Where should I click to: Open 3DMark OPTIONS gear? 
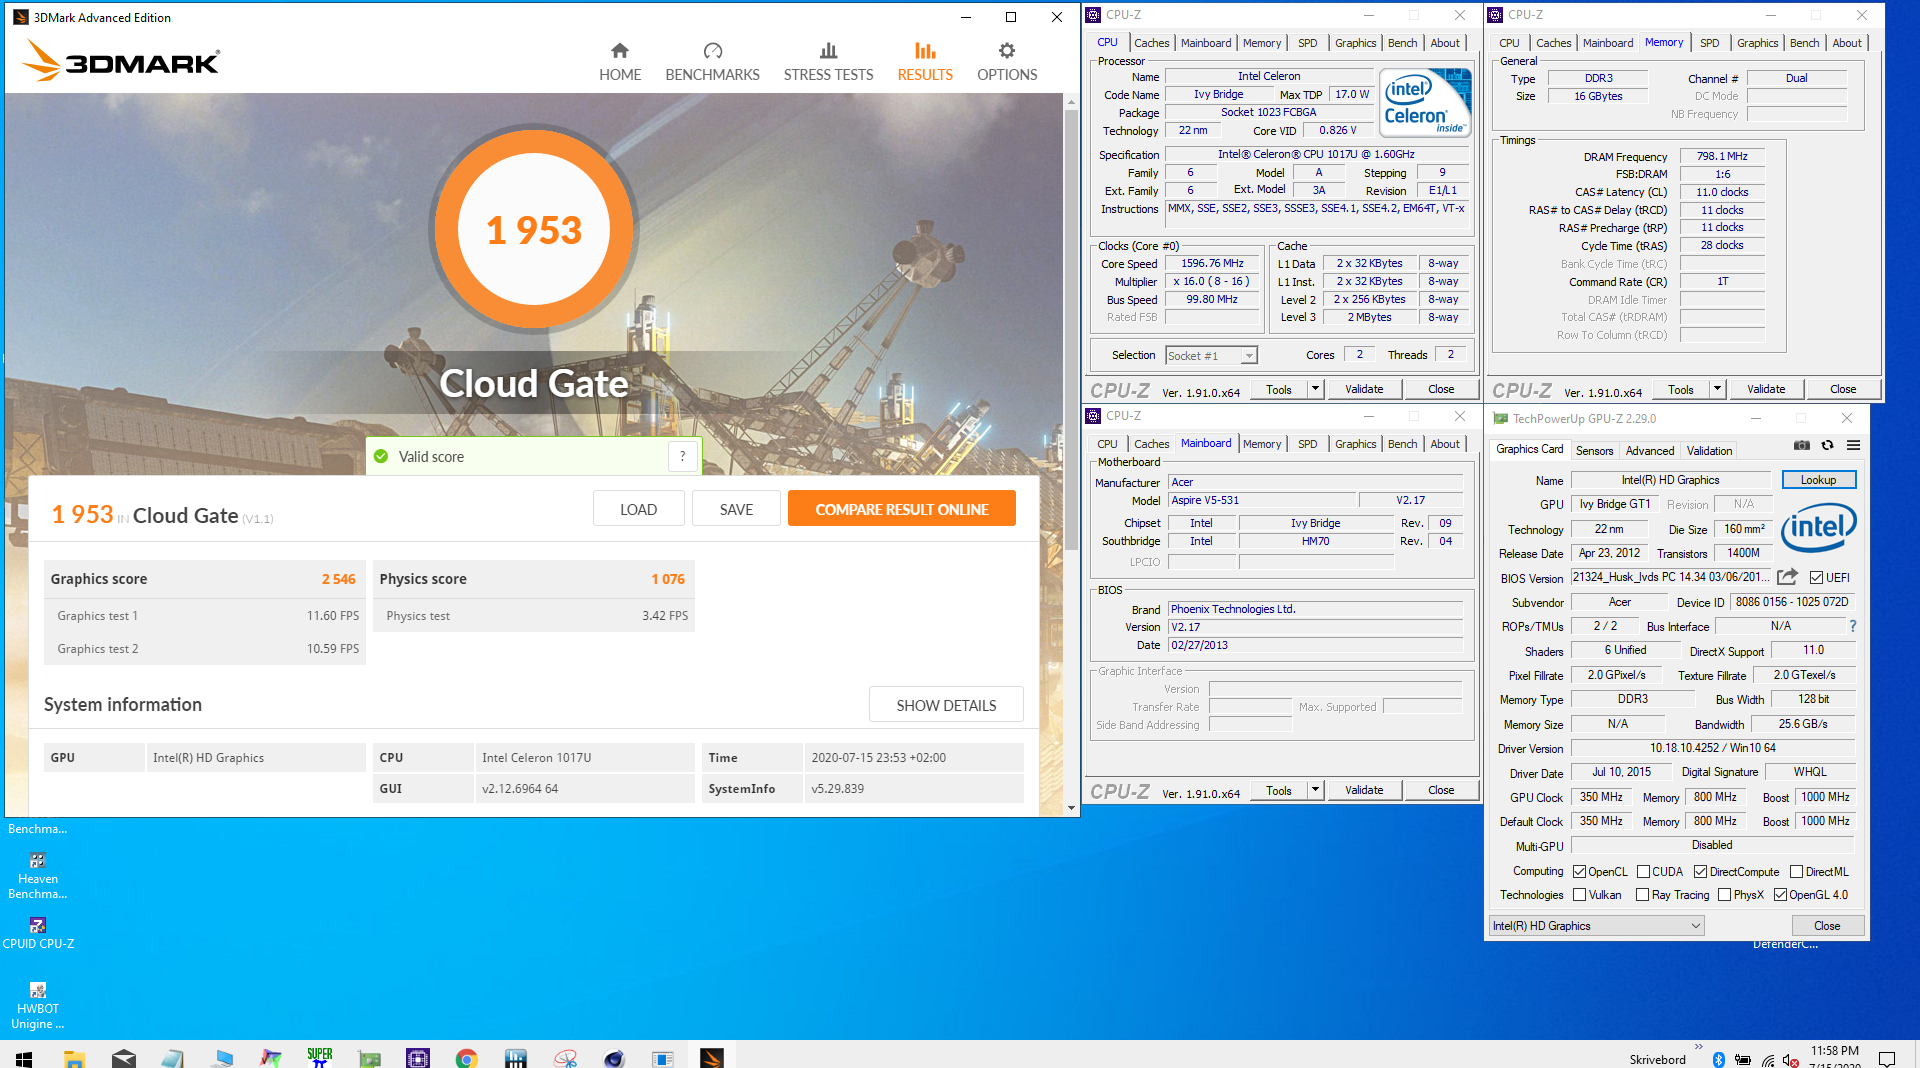coord(1007,62)
